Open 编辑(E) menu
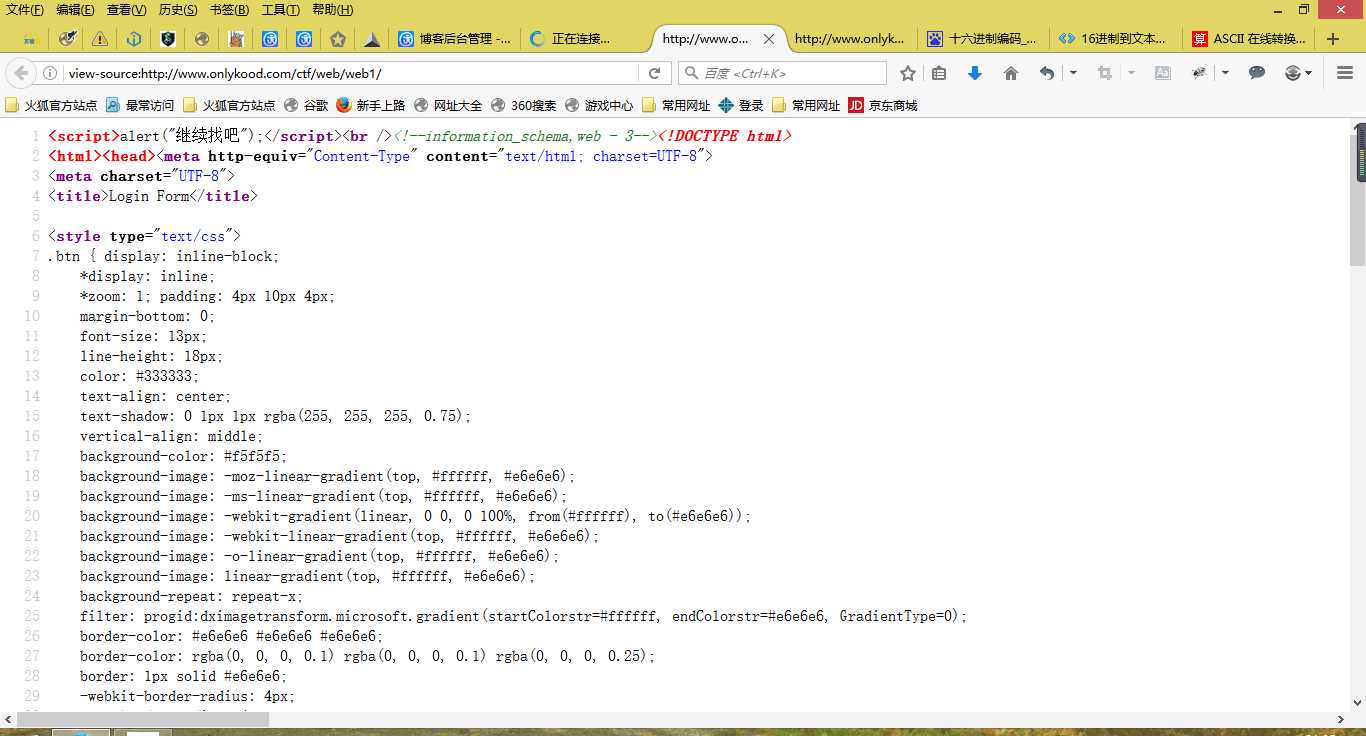Image resolution: width=1366 pixels, height=736 pixels. 76,10
